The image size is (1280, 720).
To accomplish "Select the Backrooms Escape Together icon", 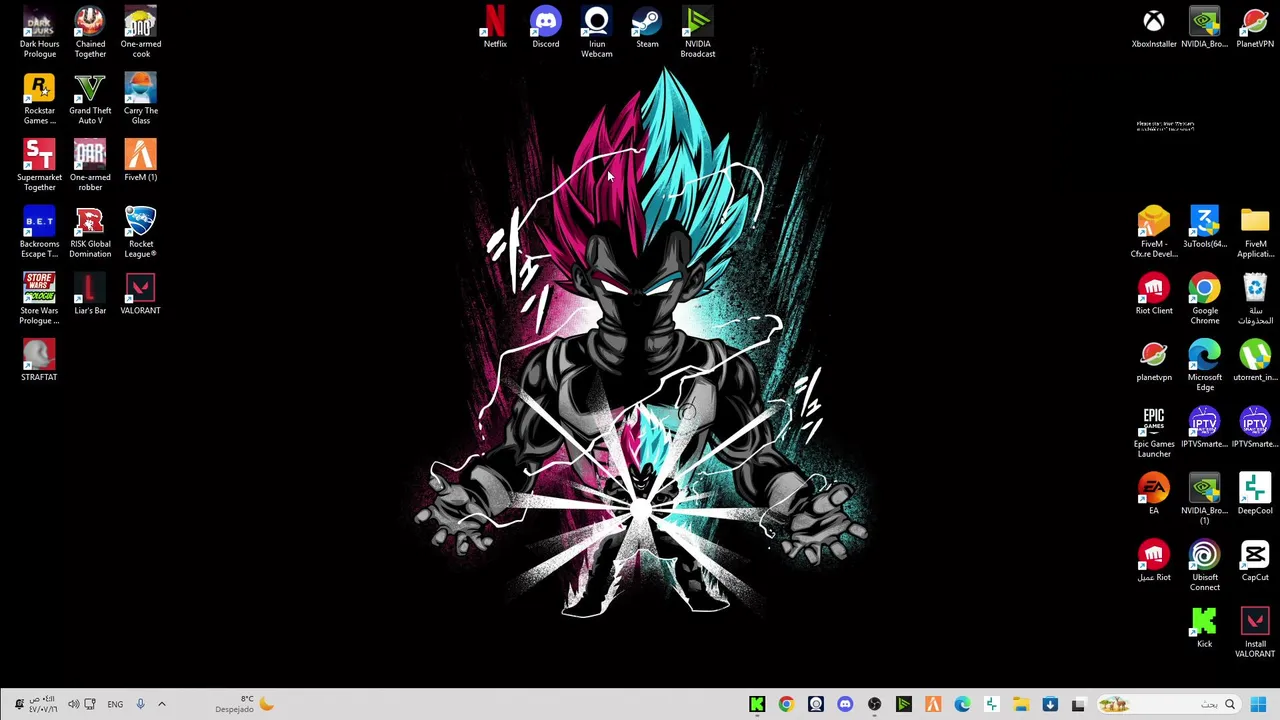I will (x=39, y=232).
